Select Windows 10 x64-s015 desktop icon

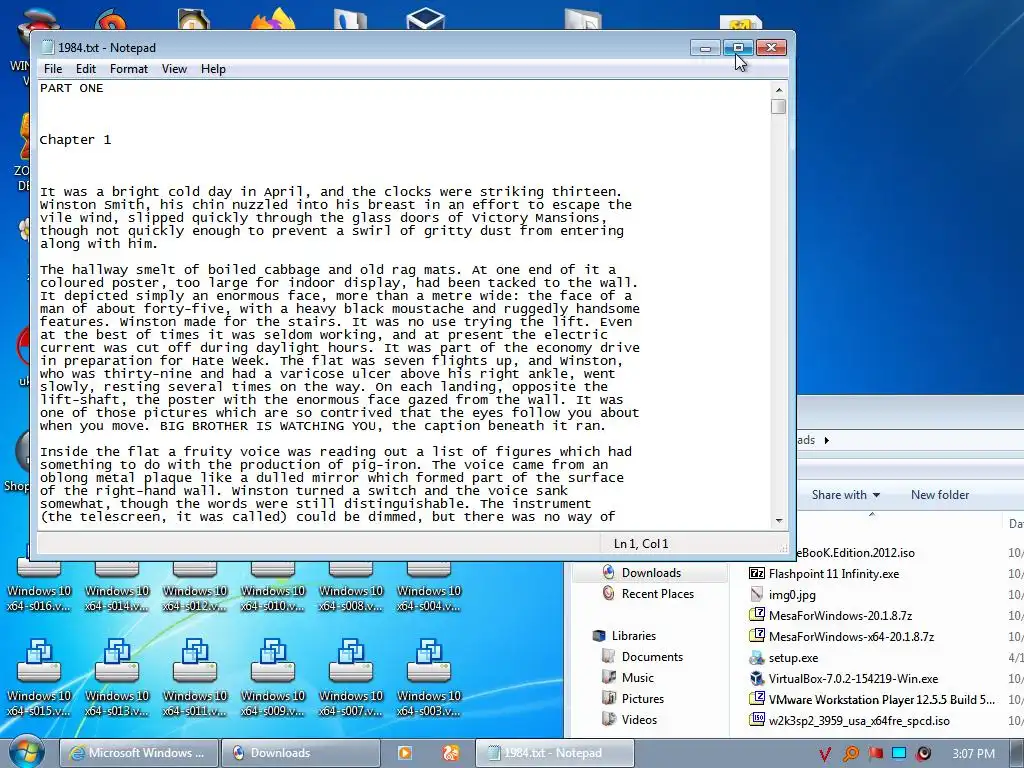tap(39, 678)
